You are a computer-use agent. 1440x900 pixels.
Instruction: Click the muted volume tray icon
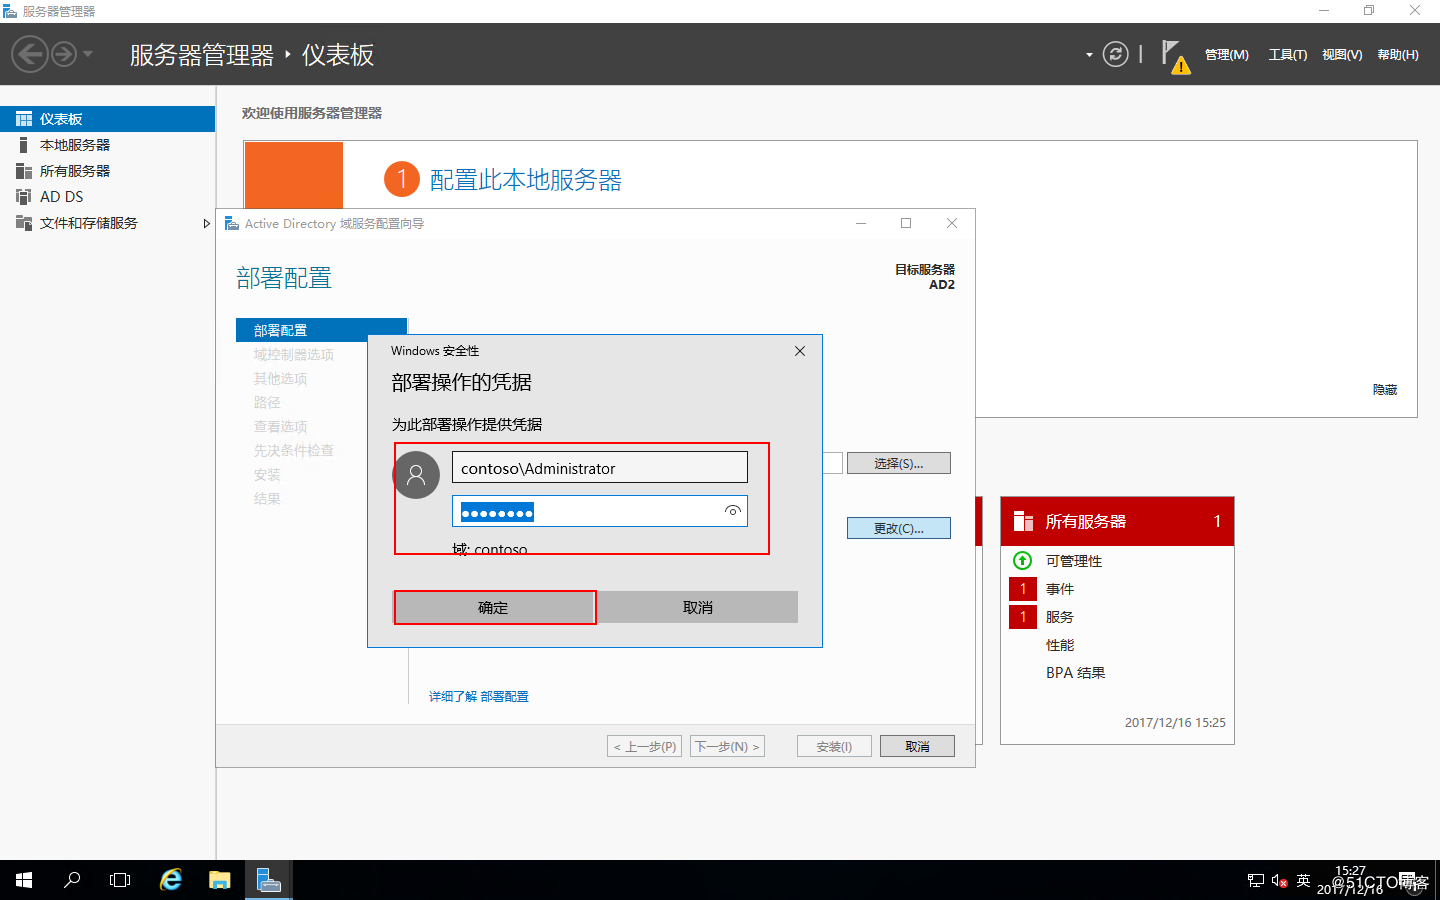(1280, 880)
